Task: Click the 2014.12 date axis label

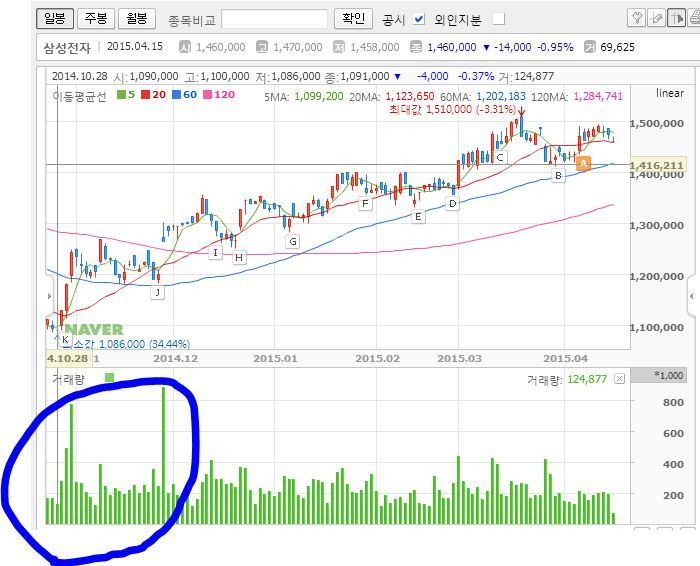Action: [175, 358]
